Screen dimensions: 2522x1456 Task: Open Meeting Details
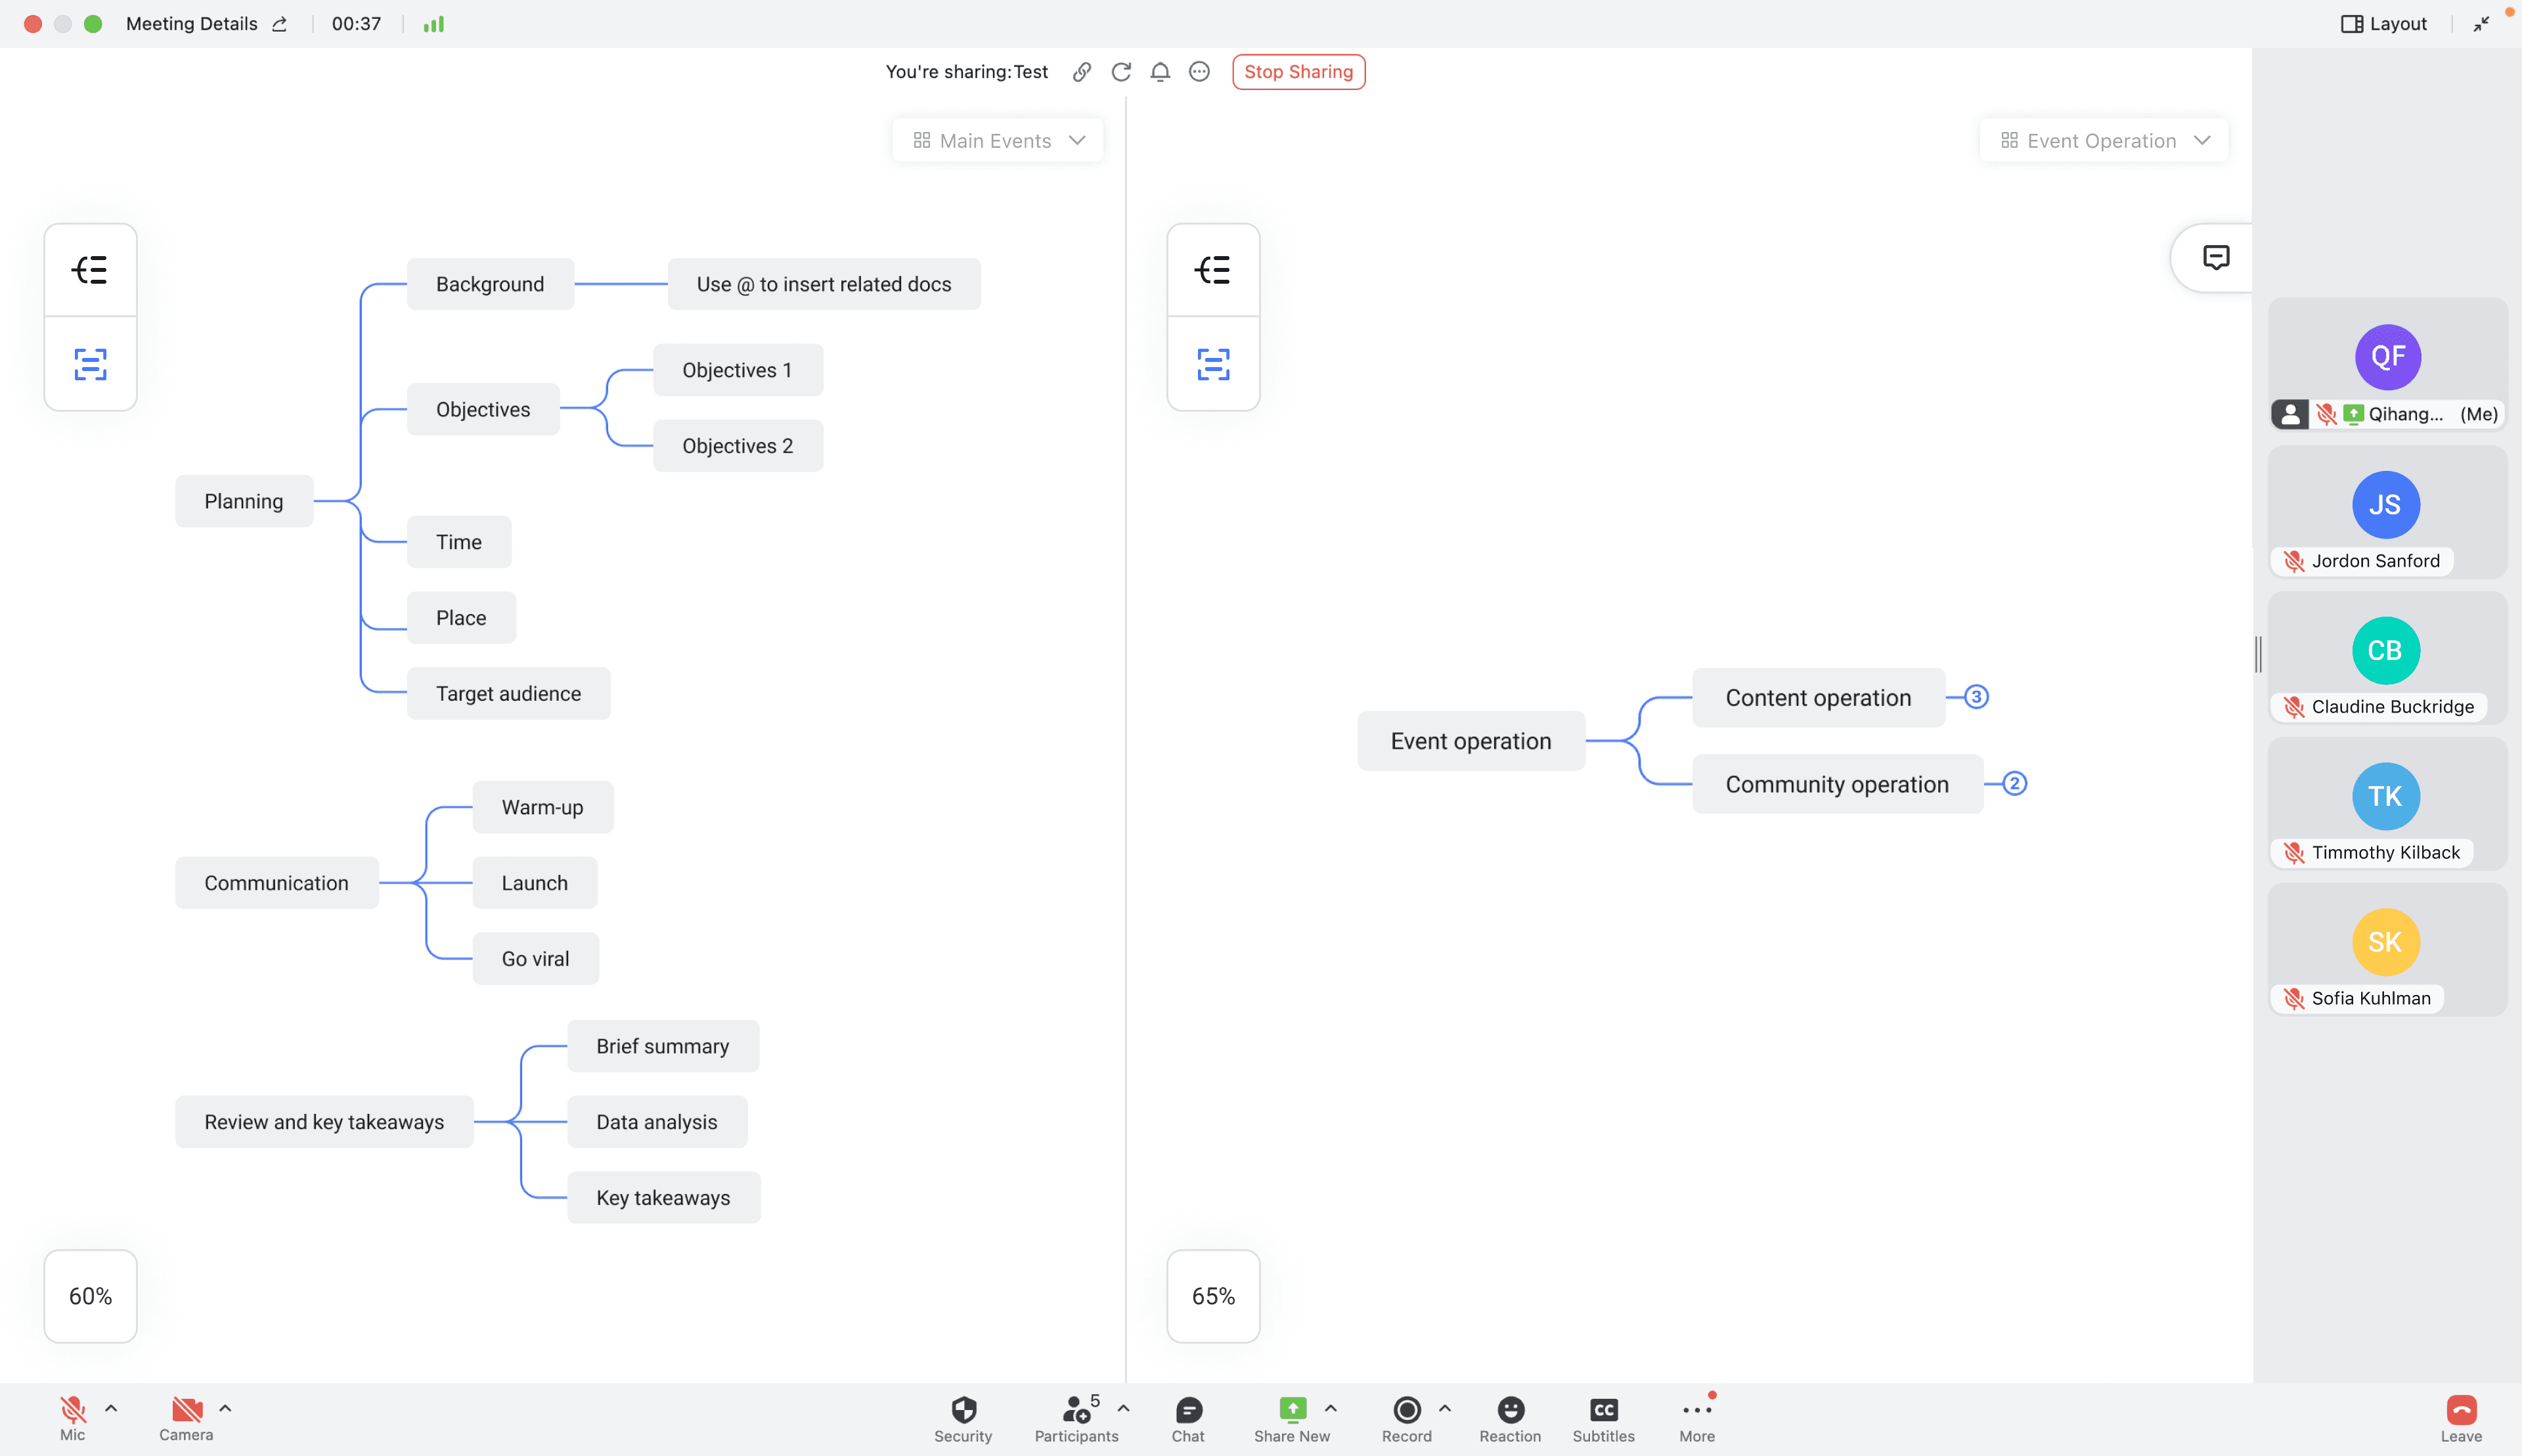[x=192, y=23]
